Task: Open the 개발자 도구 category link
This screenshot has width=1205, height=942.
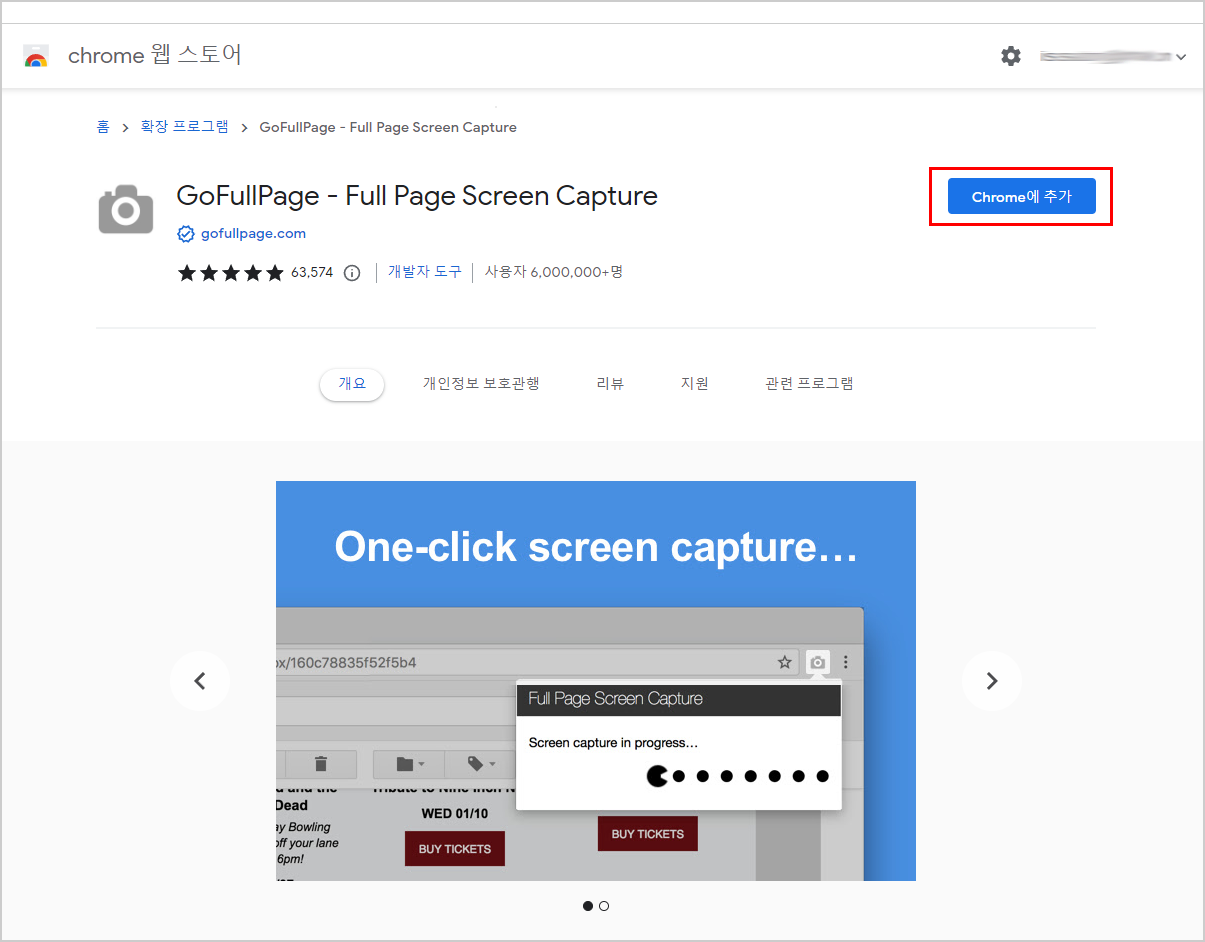Action: pyautogui.click(x=425, y=272)
